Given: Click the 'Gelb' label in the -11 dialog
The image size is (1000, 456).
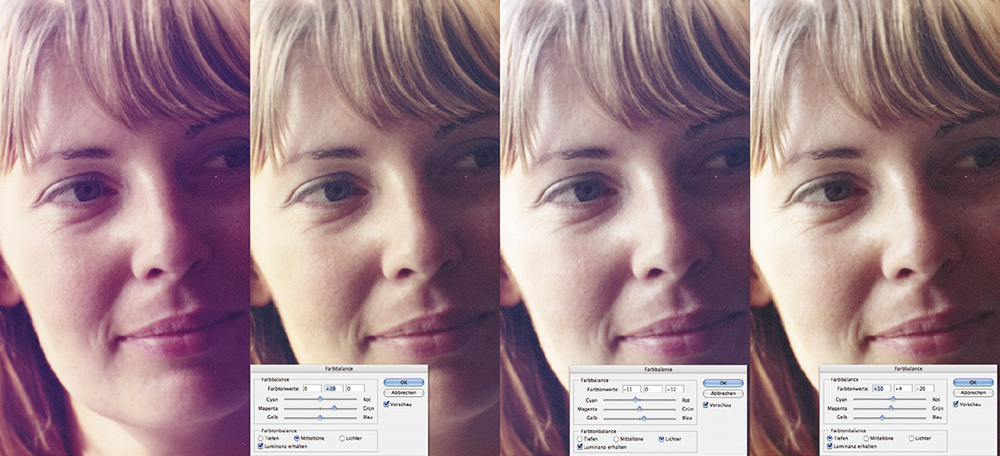Looking at the screenshot, I should [592, 418].
